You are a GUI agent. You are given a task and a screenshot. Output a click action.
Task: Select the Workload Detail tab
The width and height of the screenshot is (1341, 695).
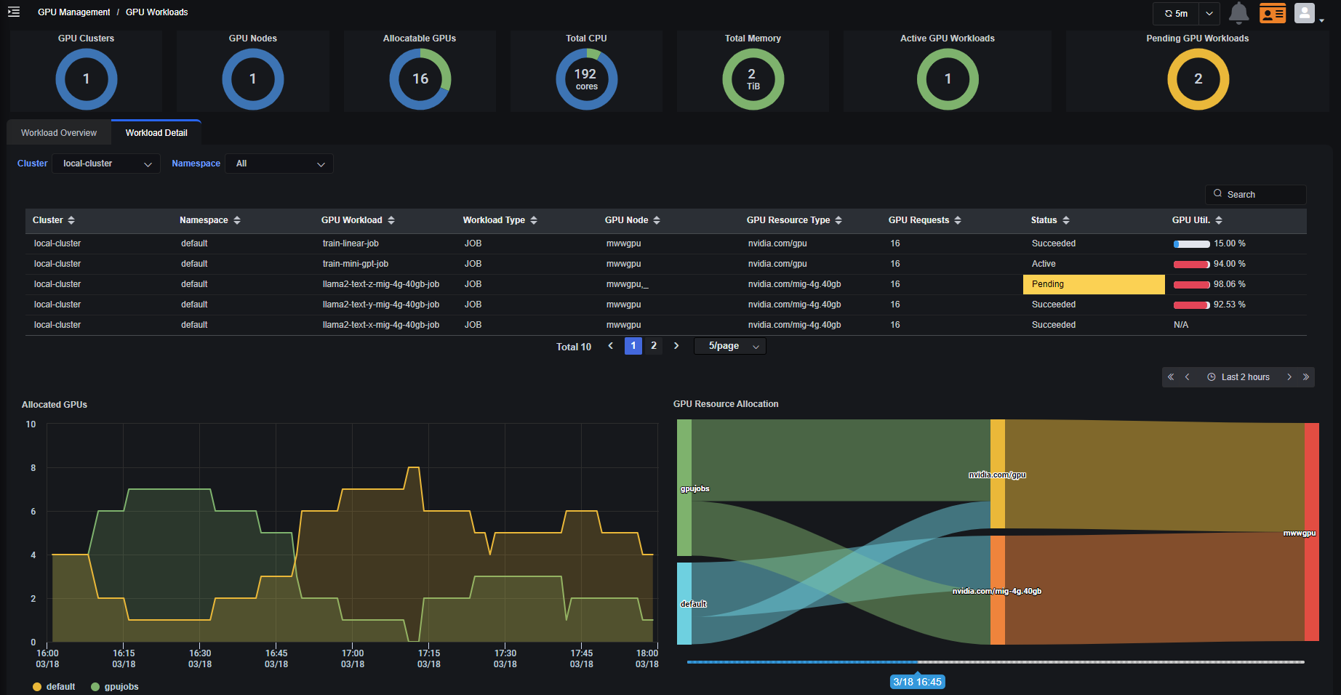point(156,133)
